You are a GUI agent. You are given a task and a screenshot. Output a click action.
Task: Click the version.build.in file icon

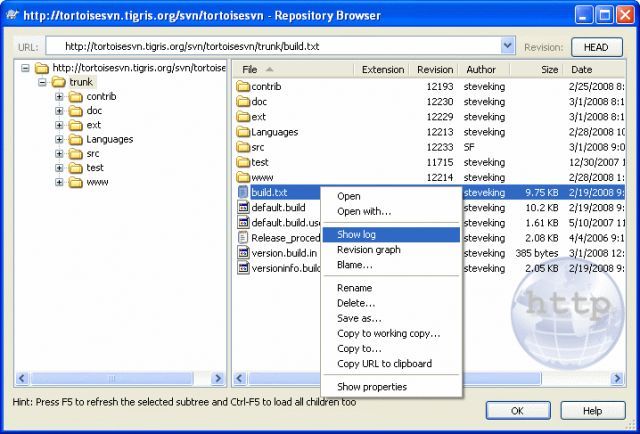point(243,253)
